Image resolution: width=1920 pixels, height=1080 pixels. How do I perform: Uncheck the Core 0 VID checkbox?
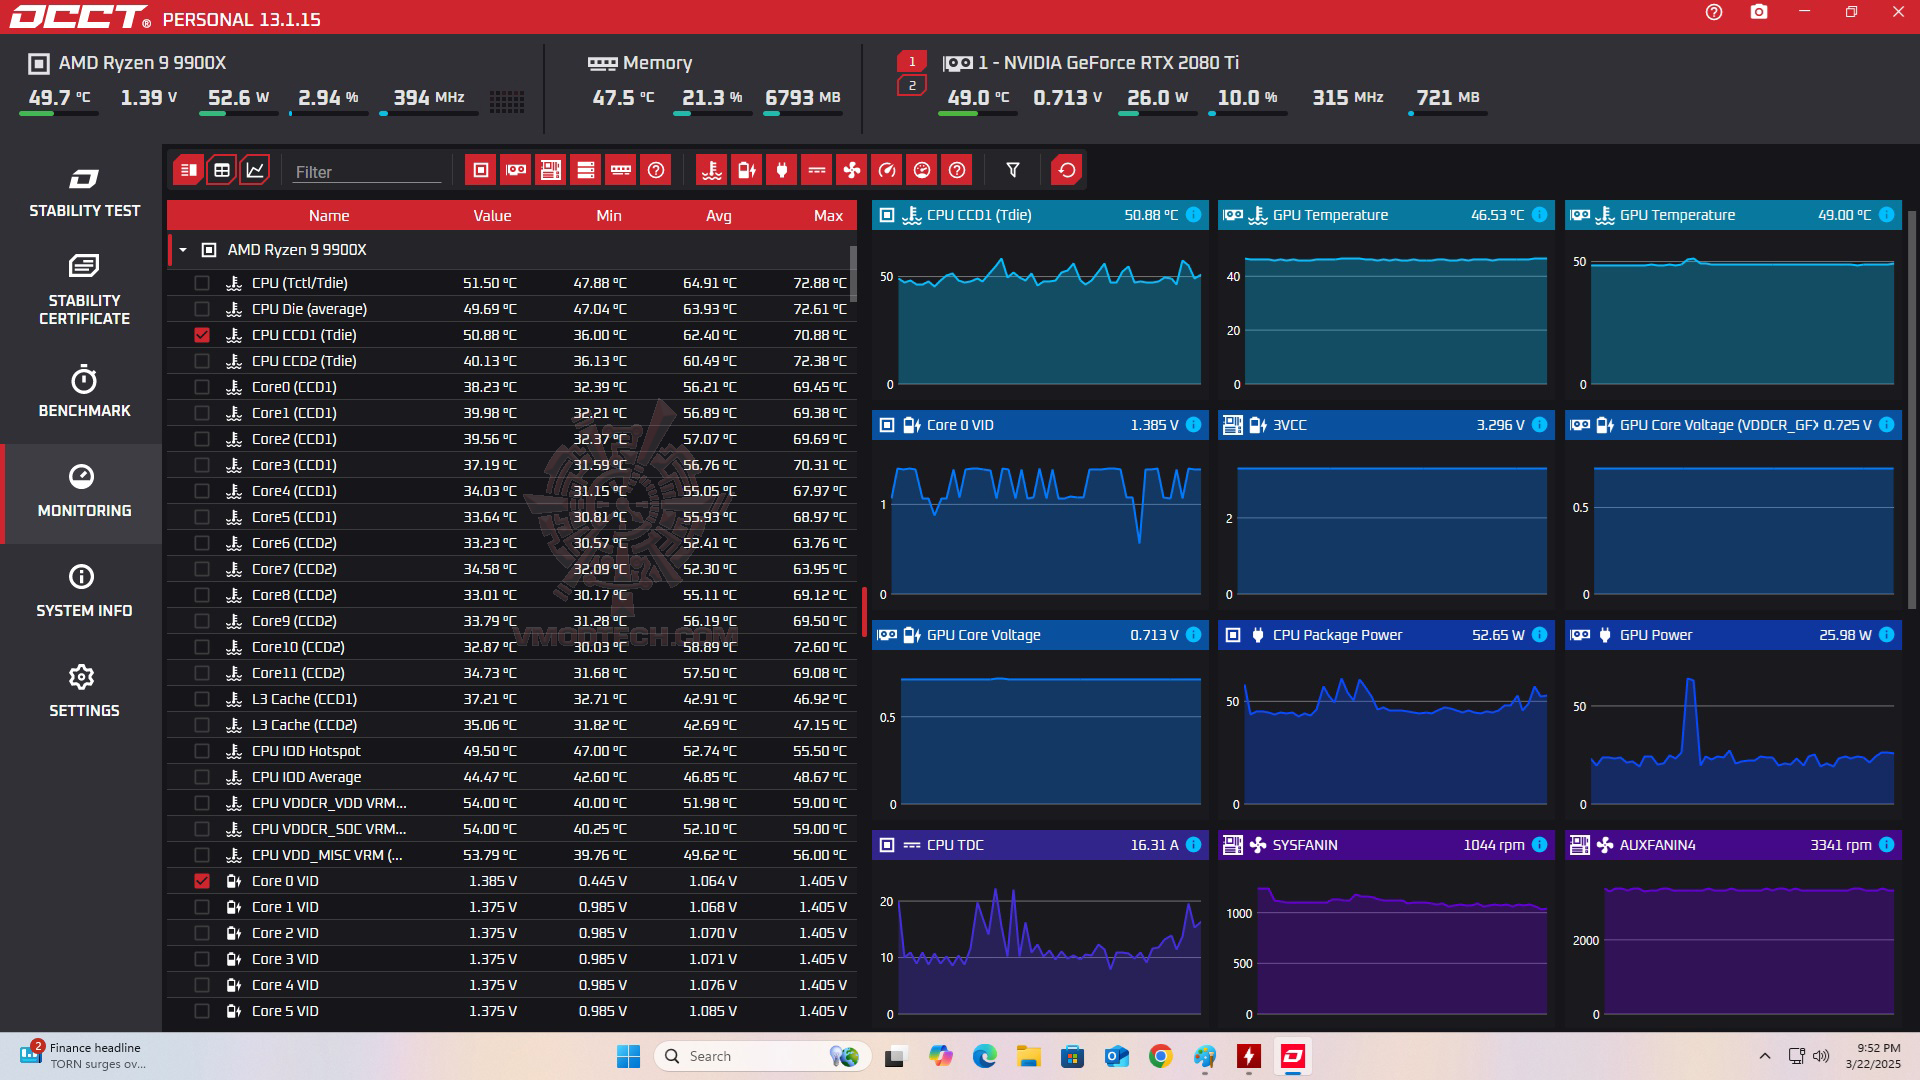[202, 881]
